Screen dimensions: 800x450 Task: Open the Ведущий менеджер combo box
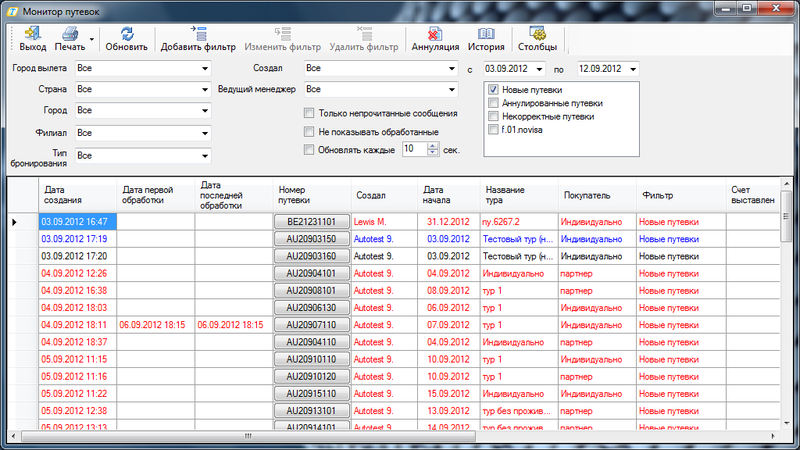(449, 90)
